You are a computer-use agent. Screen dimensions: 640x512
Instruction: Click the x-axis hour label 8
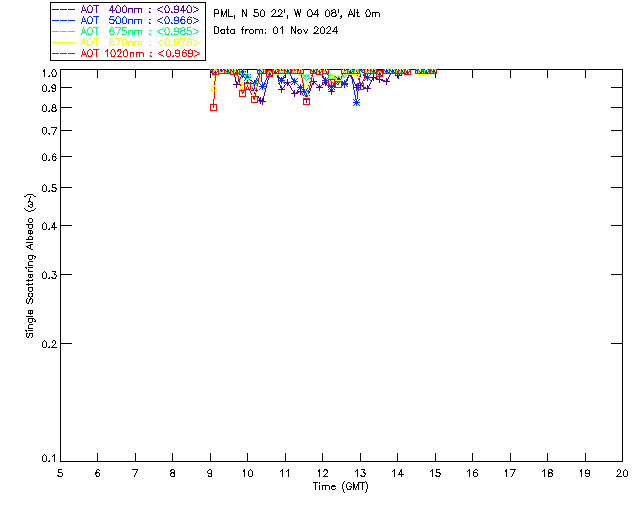click(173, 473)
